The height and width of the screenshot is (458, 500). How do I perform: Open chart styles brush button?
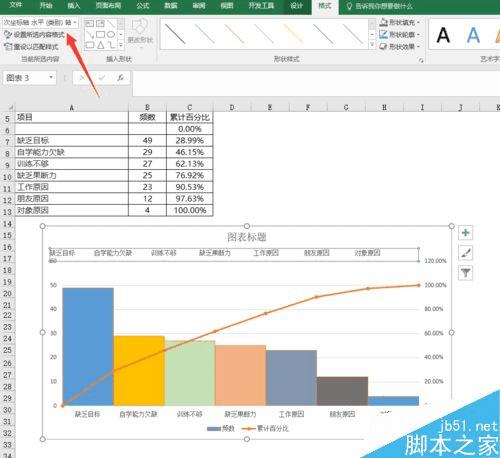pyautogui.click(x=465, y=253)
